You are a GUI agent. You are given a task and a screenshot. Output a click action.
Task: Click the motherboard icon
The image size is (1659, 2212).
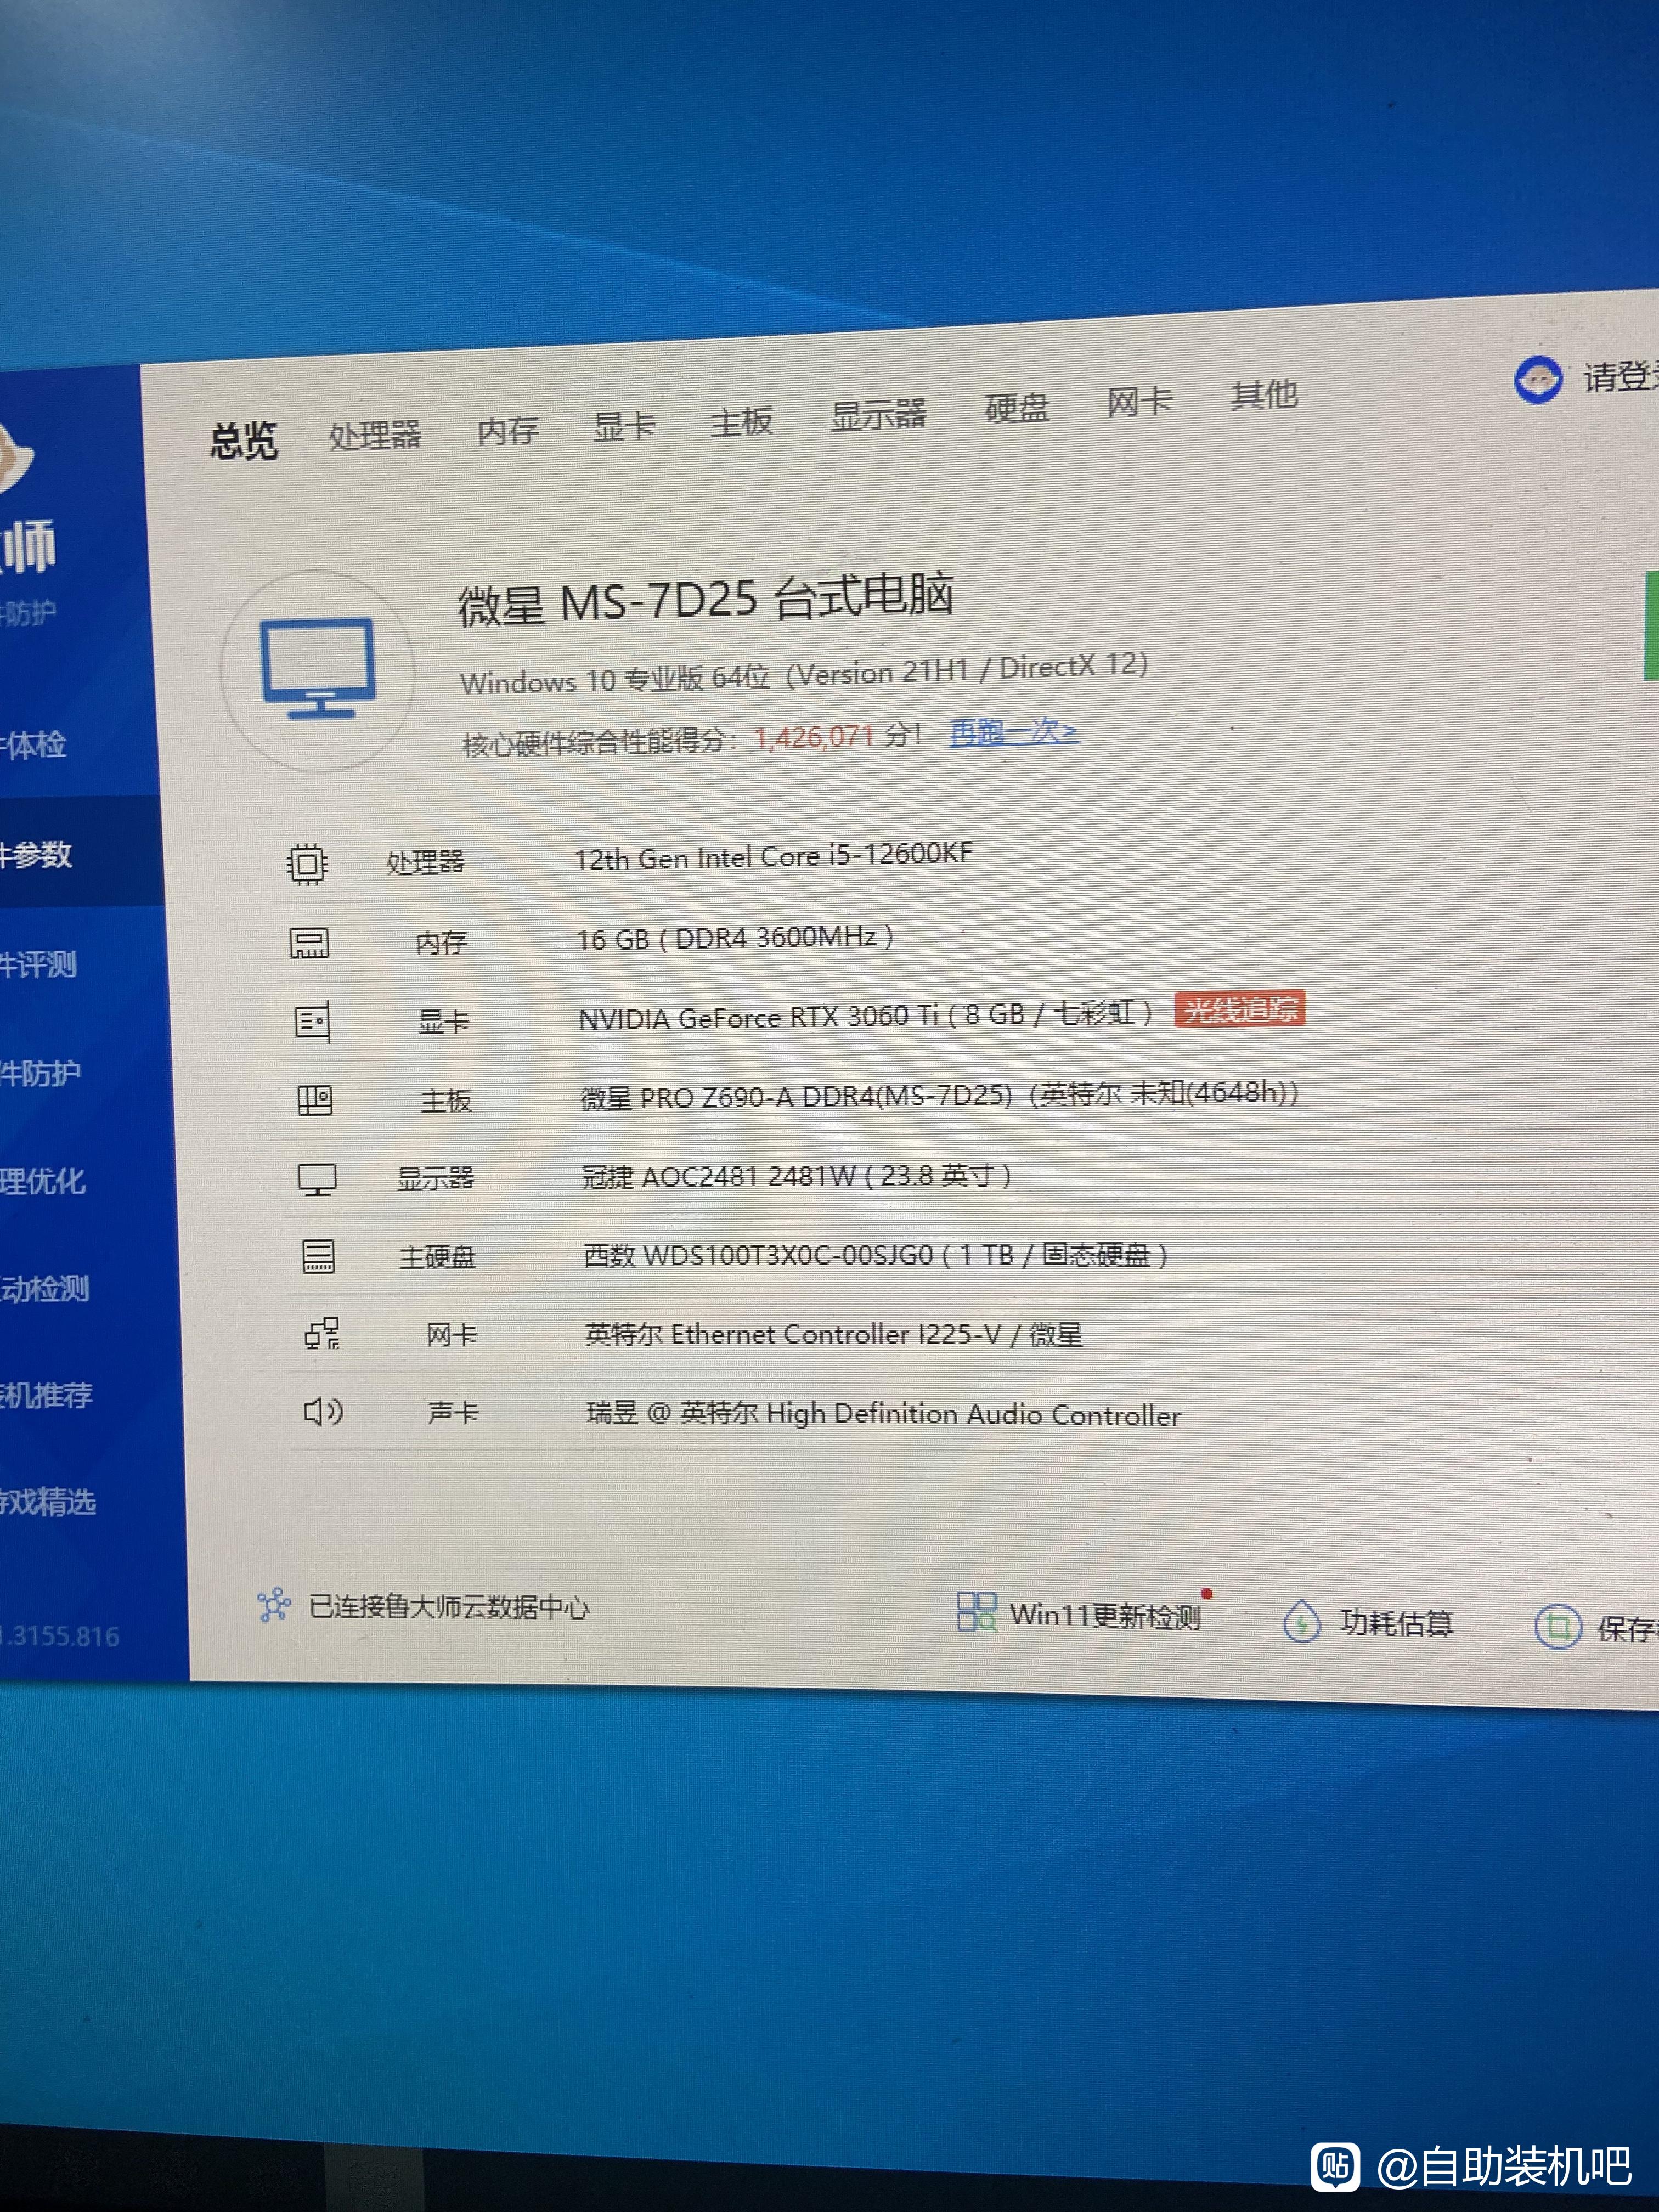click(x=315, y=1100)
